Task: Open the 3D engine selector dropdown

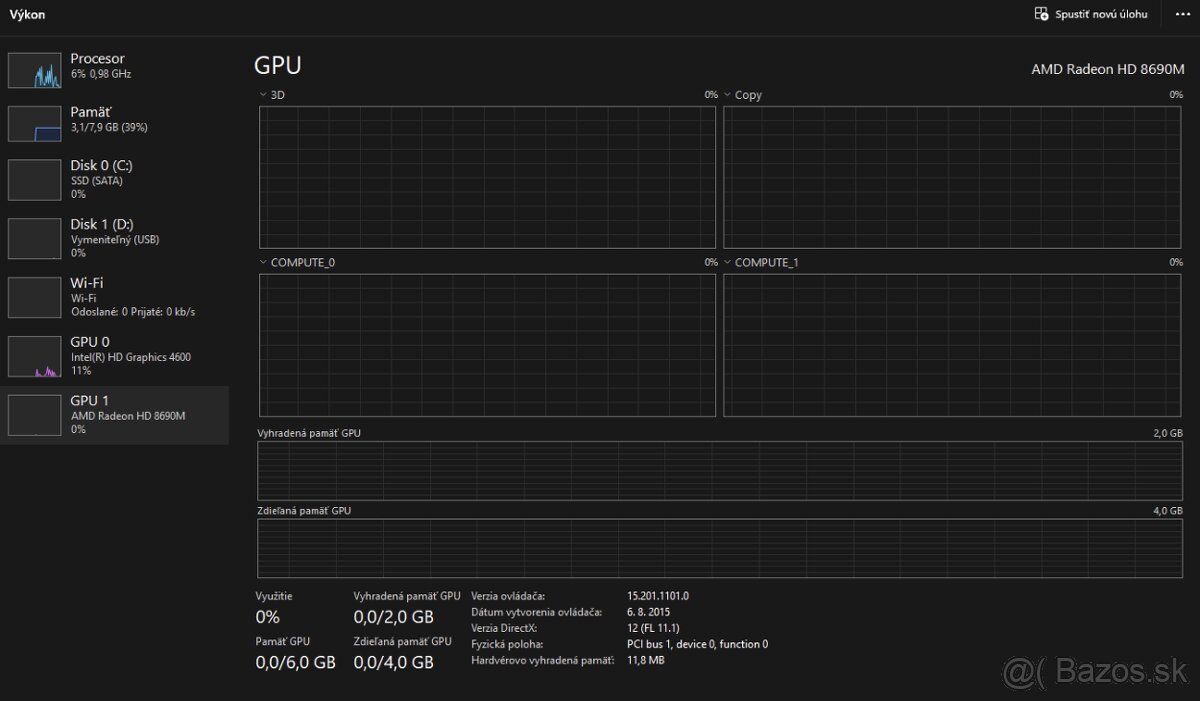Action: click(263, 94)
